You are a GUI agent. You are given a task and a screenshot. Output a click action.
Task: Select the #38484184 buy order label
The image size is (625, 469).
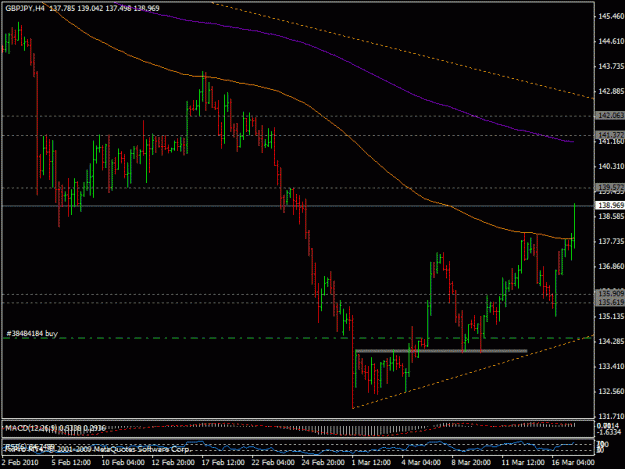tap(32, 333)
